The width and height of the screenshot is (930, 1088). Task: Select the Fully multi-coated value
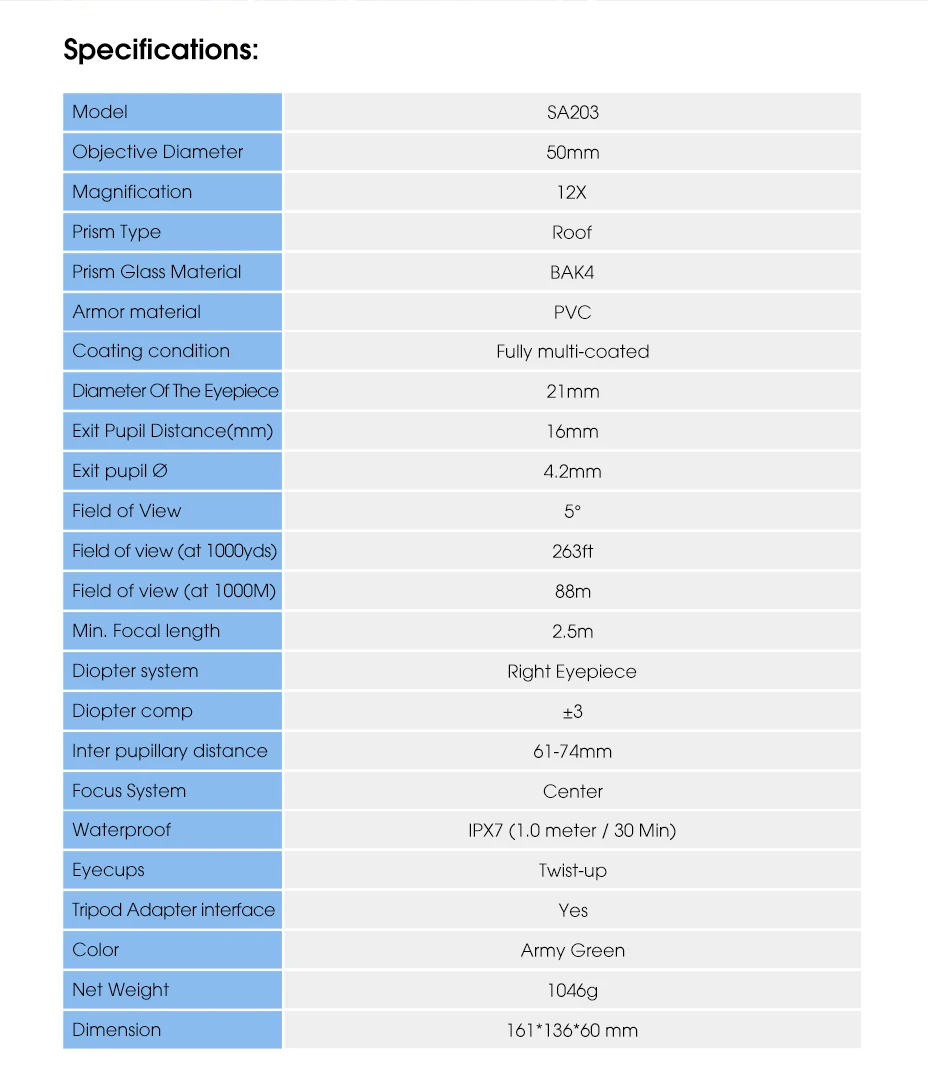coord(572,352)
